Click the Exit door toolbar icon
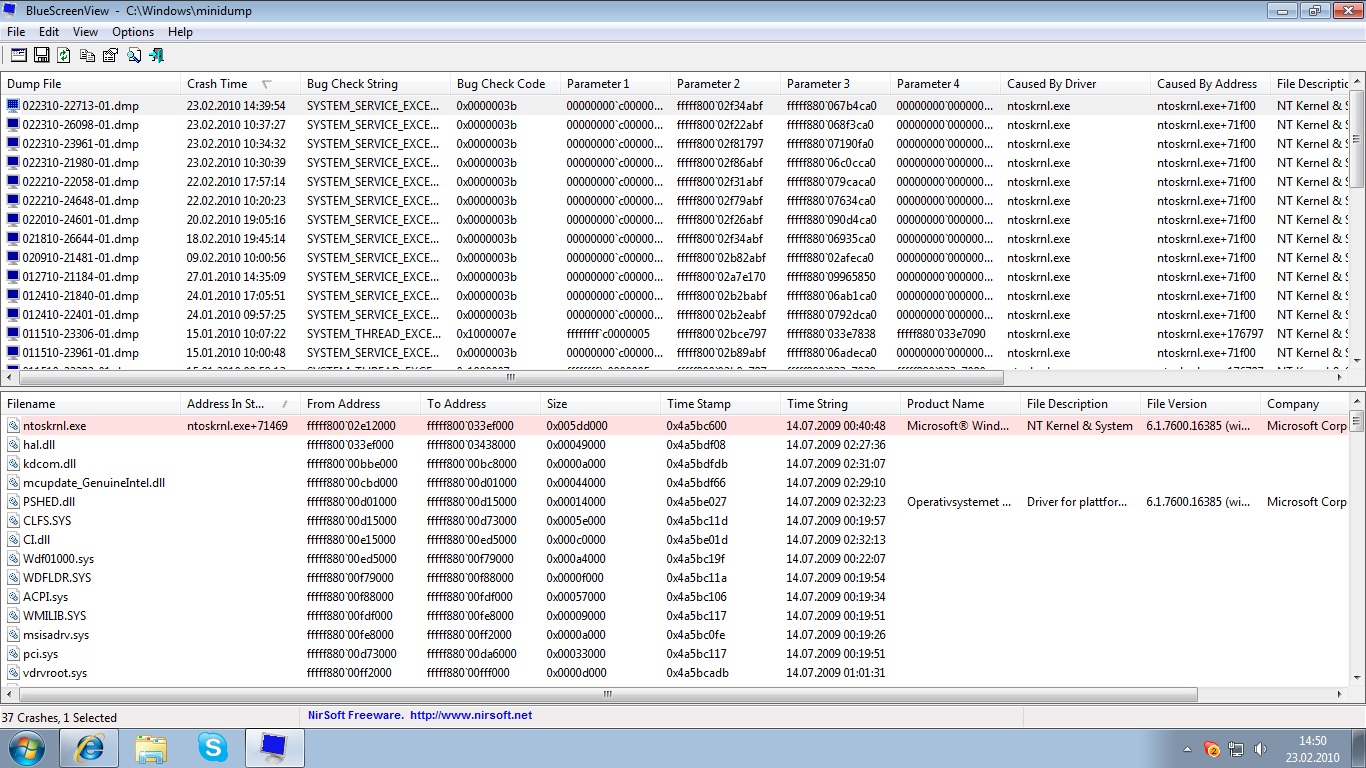Screen dimensions: 1366x768 (156, 55)
